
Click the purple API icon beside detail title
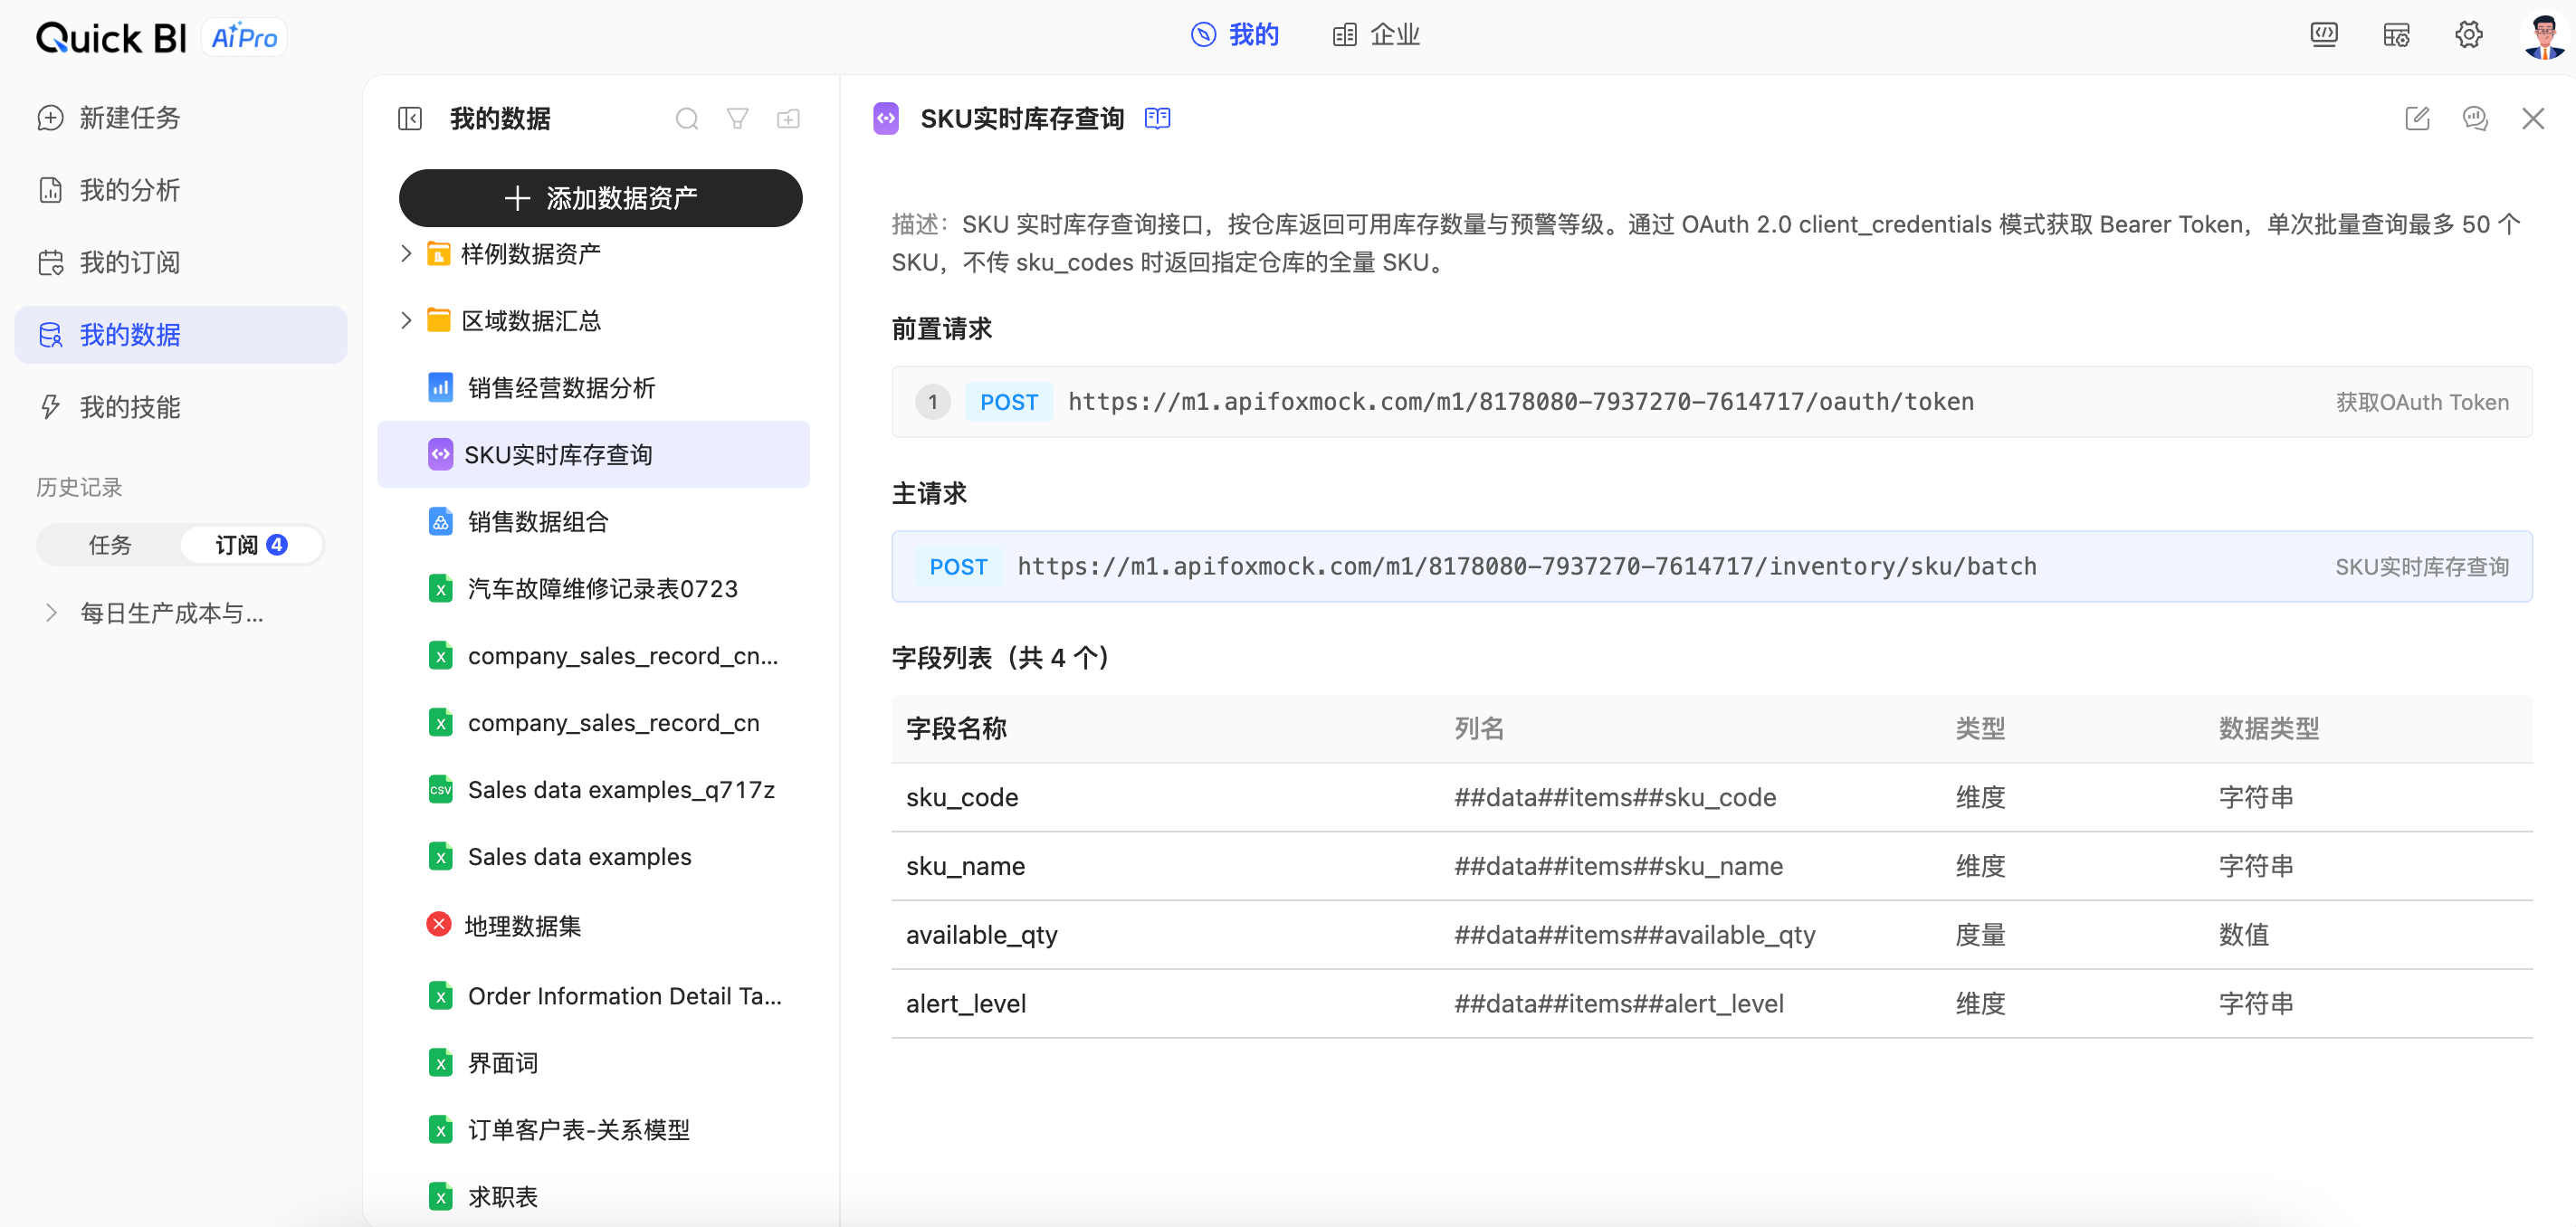pos(886,118)
